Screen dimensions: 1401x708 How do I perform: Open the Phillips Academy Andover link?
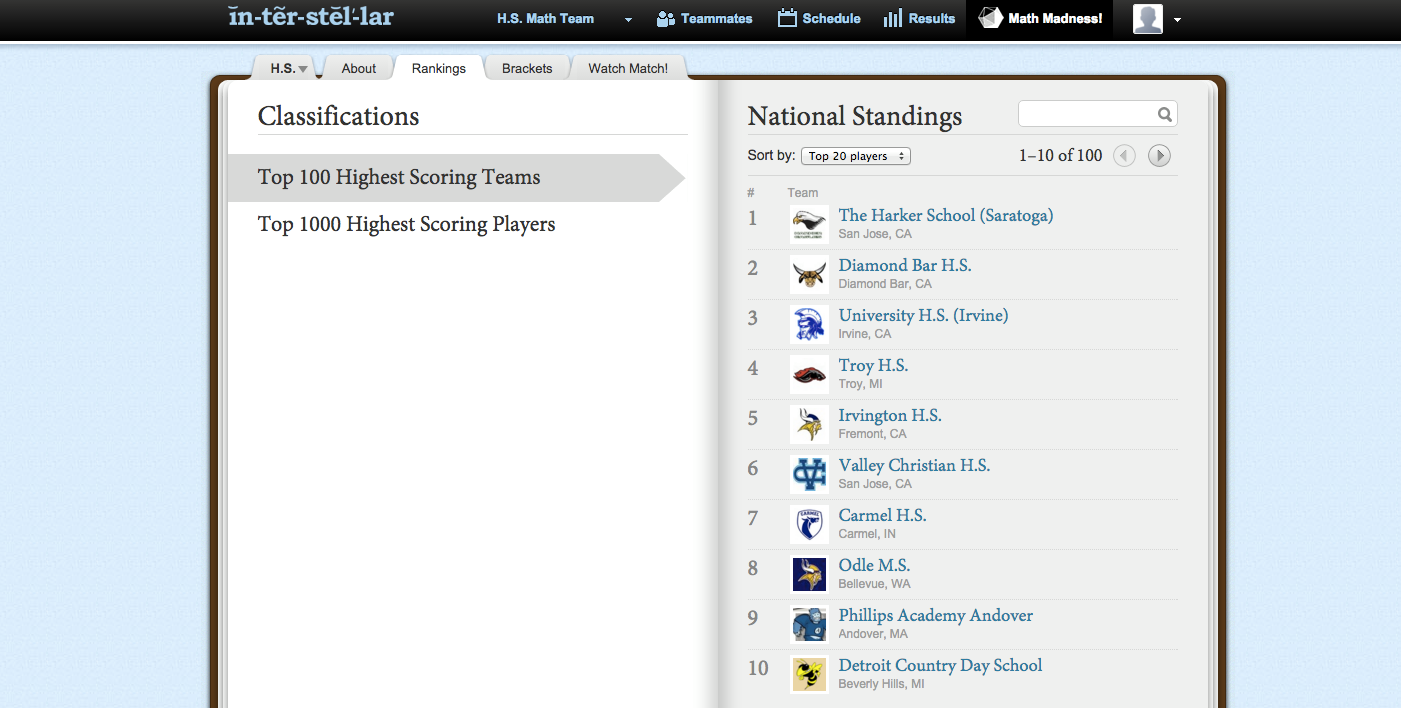[936, 615]
